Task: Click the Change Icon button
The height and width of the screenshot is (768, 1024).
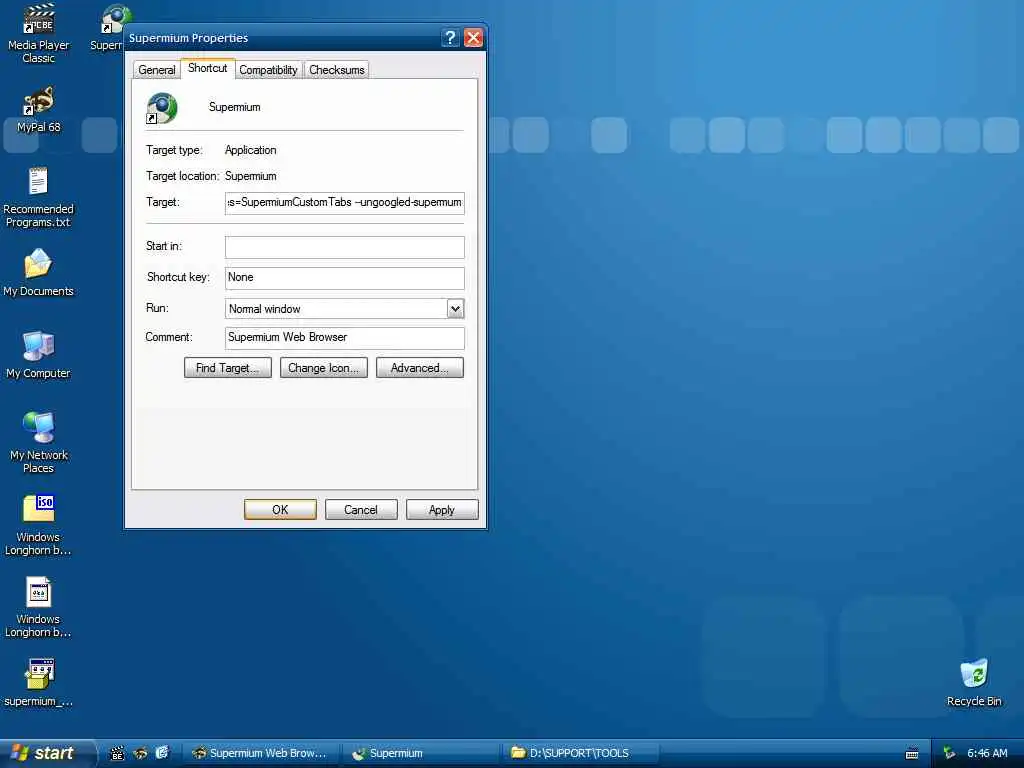Action: click(x=324, y=368)
